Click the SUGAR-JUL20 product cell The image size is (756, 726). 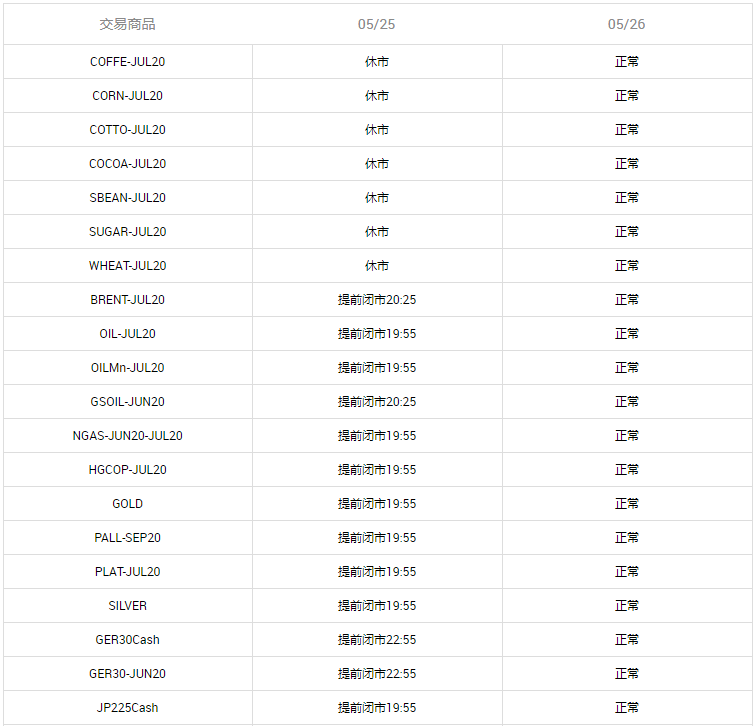coord(127,232)
